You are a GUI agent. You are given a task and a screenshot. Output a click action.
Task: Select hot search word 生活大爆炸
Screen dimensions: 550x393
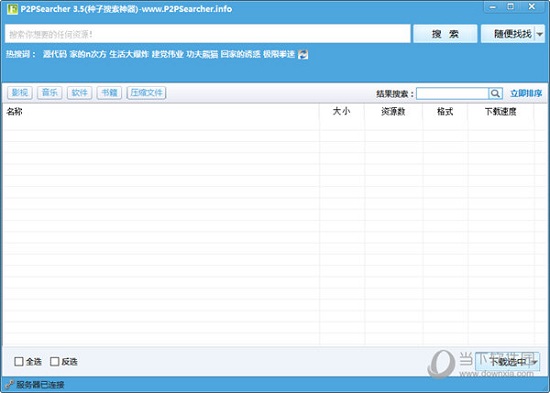(x=129, y=54)
